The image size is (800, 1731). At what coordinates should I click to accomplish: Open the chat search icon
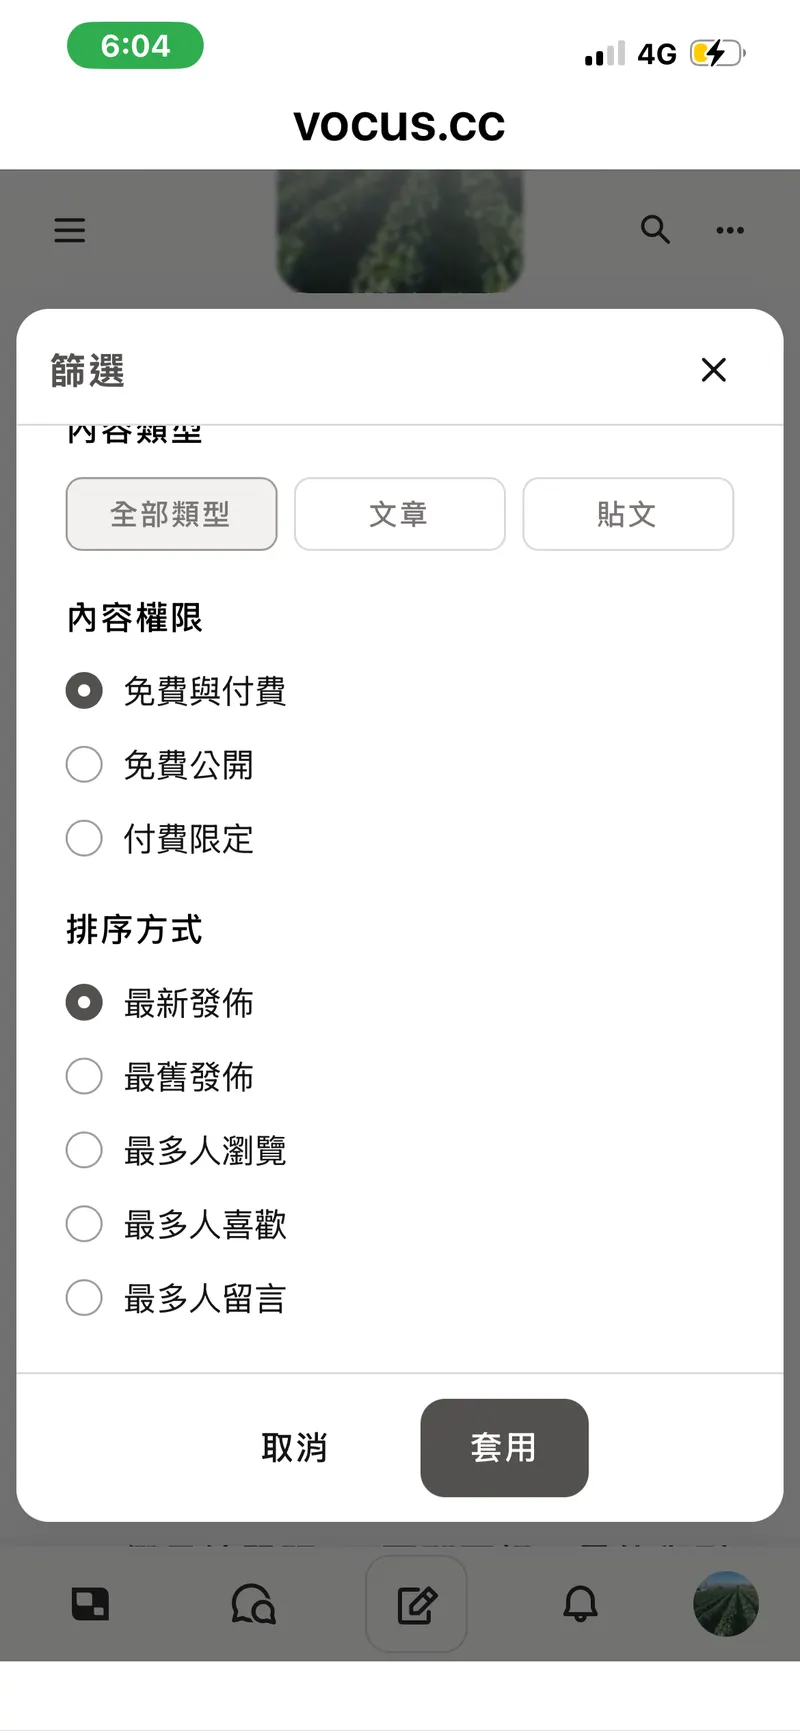click(253, 1605)
